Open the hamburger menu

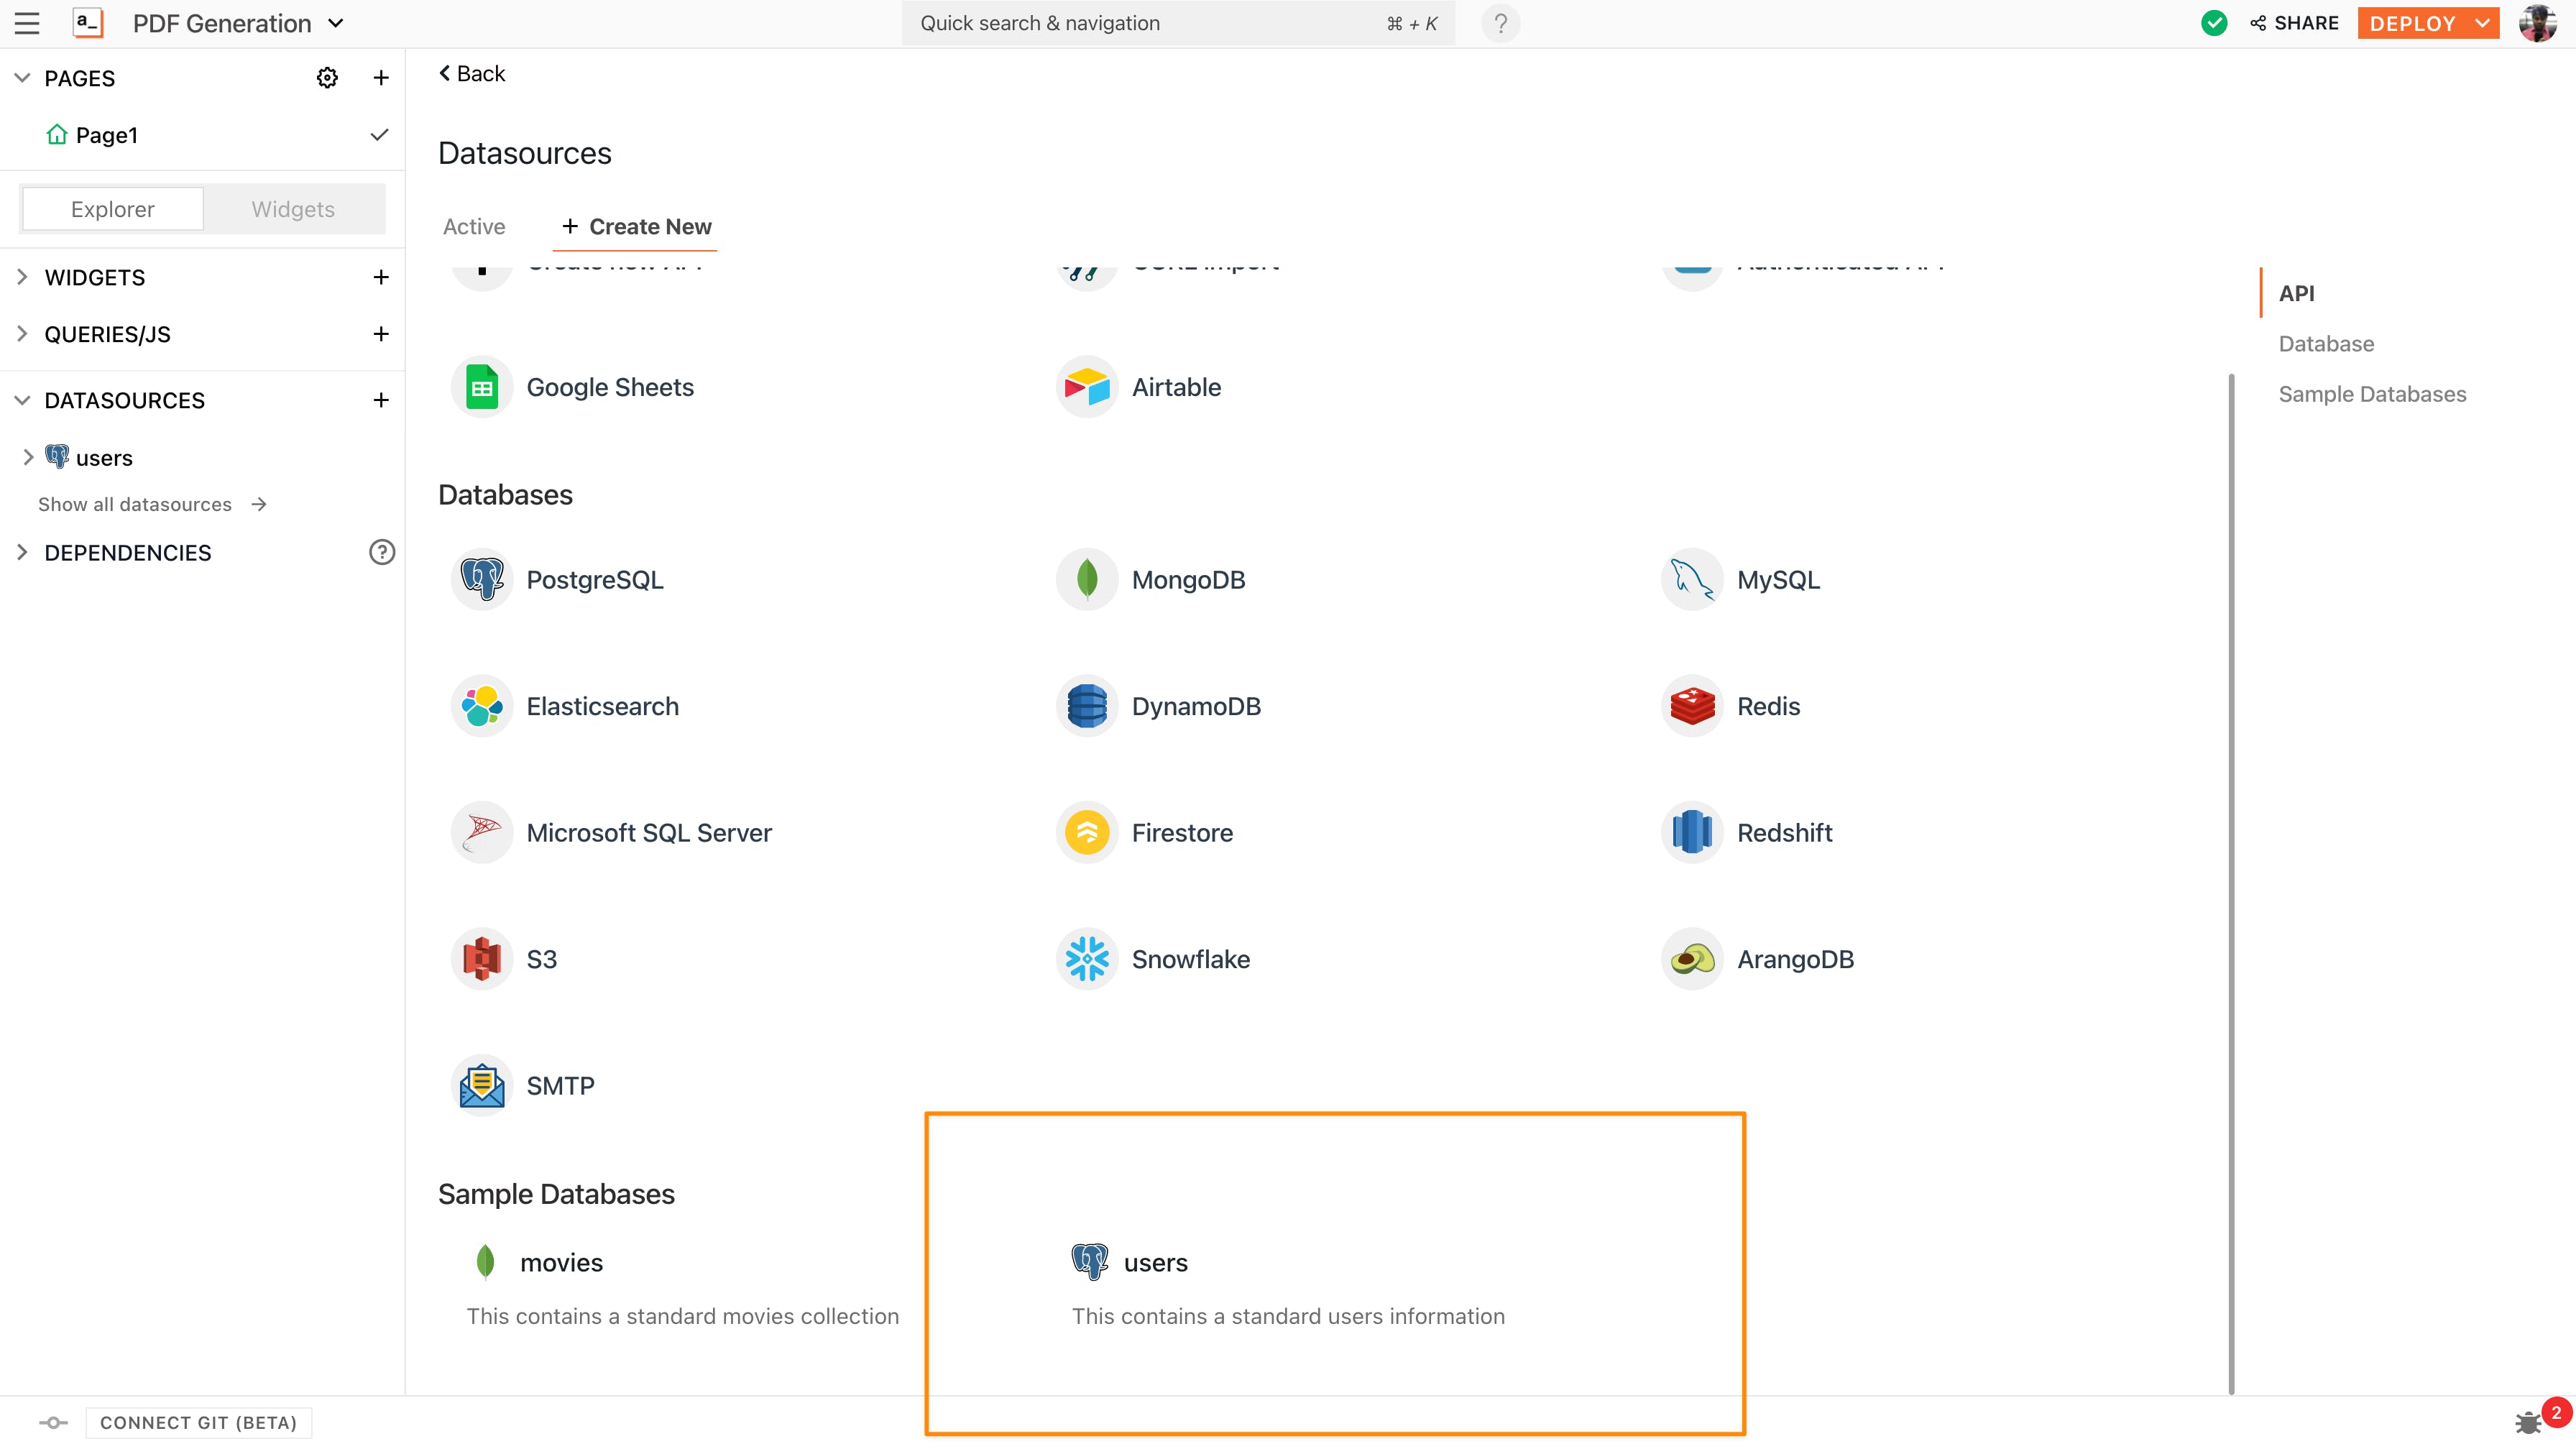[x=27, y=23]
